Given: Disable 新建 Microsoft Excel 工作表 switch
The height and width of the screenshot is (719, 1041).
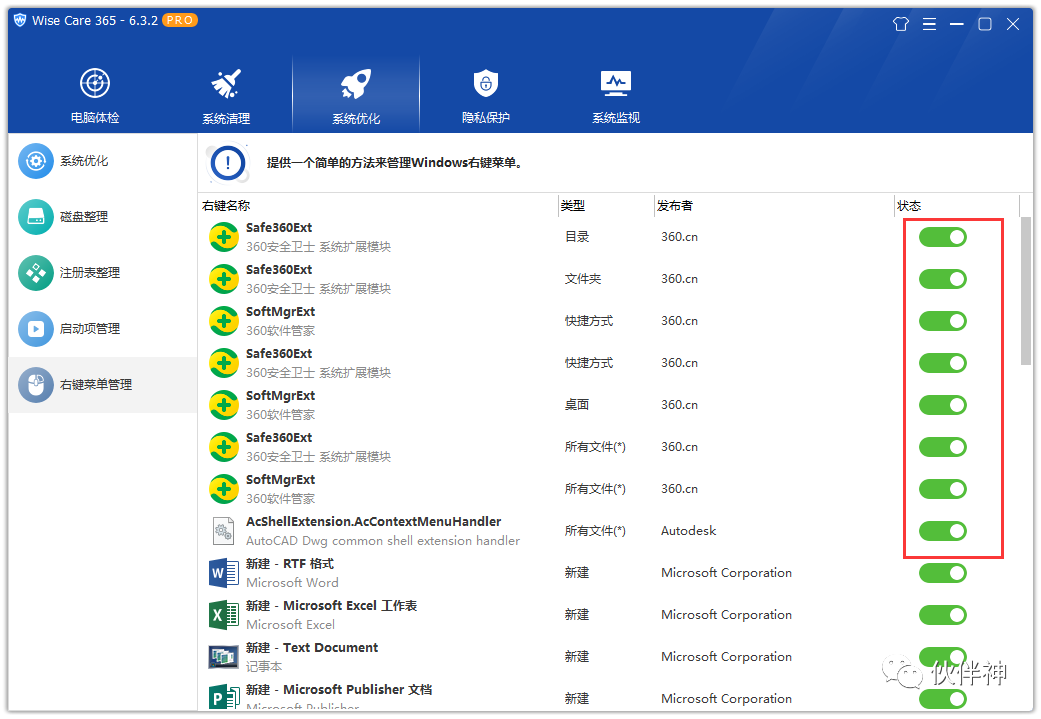Looking at the screenshot, I should coord(942,615).
